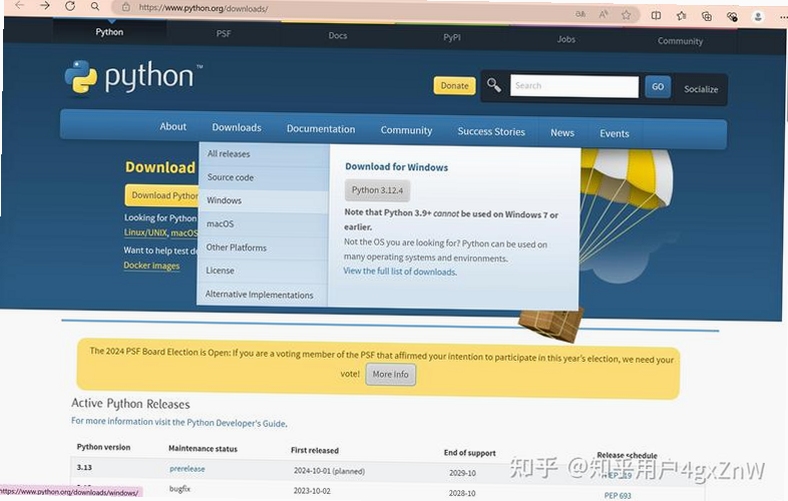The height and width of the screenshot is (501, 788).
Task: Click the yellow Donate button
Action: [454, 85]
